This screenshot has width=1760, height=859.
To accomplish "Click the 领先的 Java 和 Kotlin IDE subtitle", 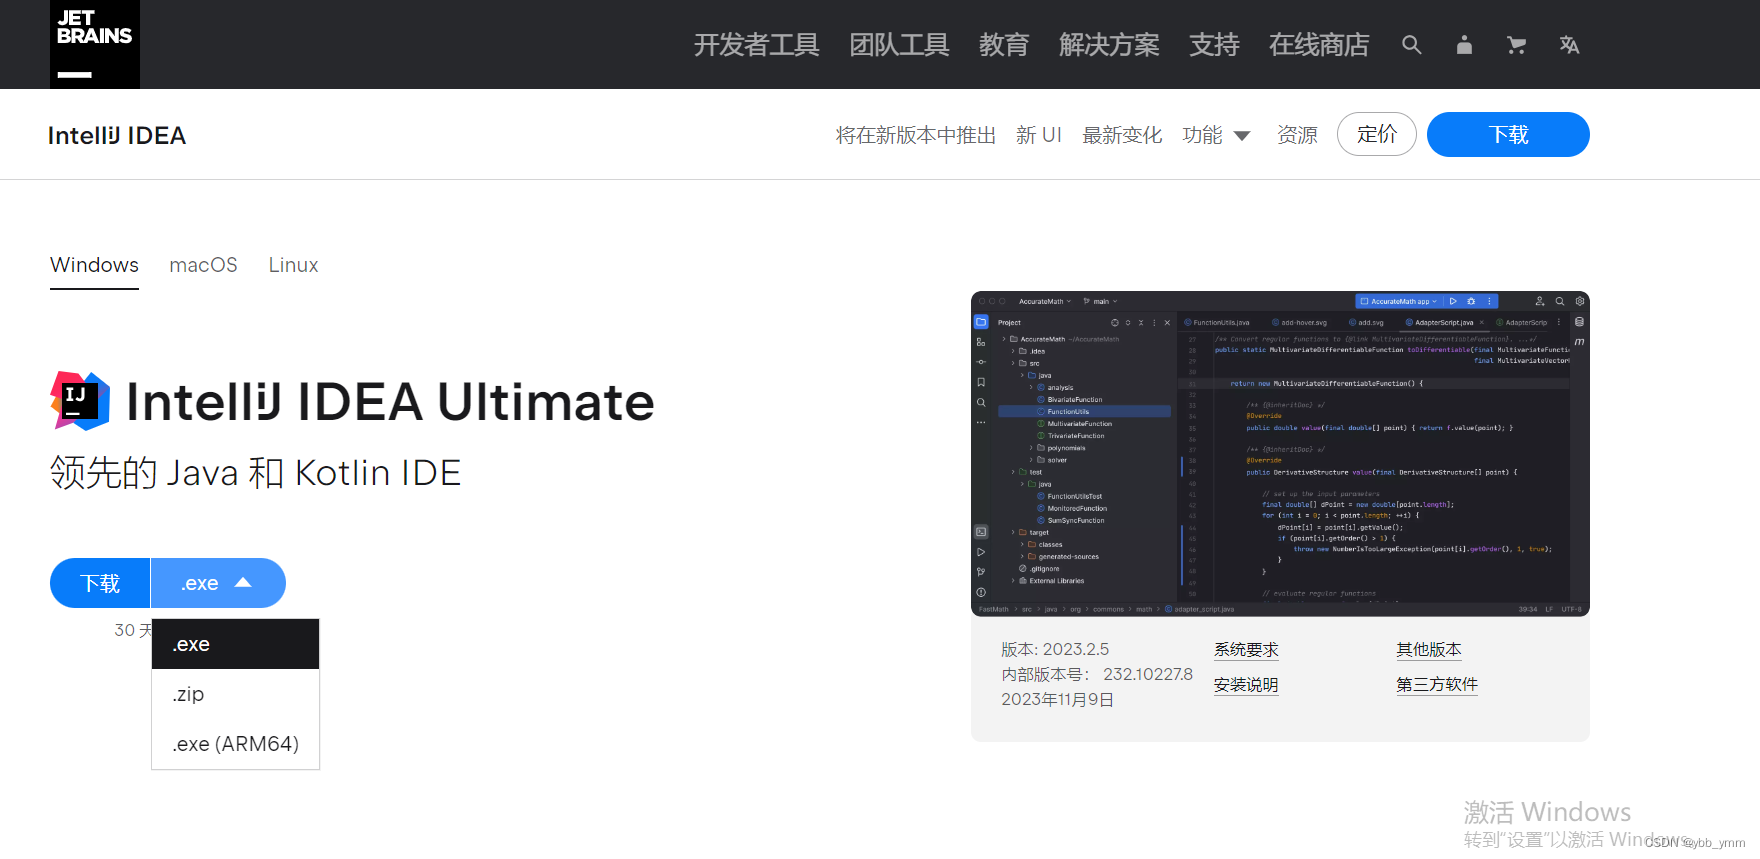I will click(x=256, y=473).
